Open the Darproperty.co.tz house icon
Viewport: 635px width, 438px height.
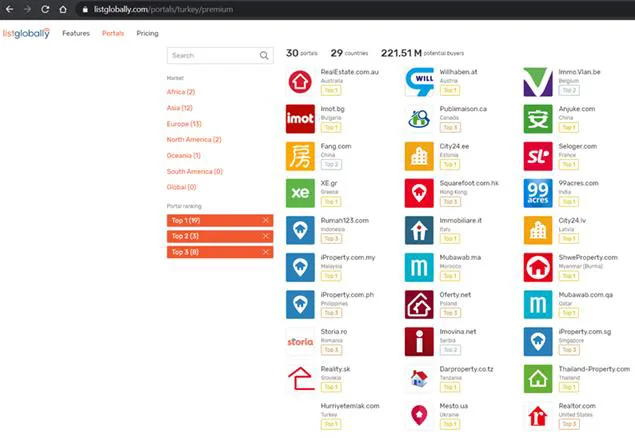tap(419, 378)
